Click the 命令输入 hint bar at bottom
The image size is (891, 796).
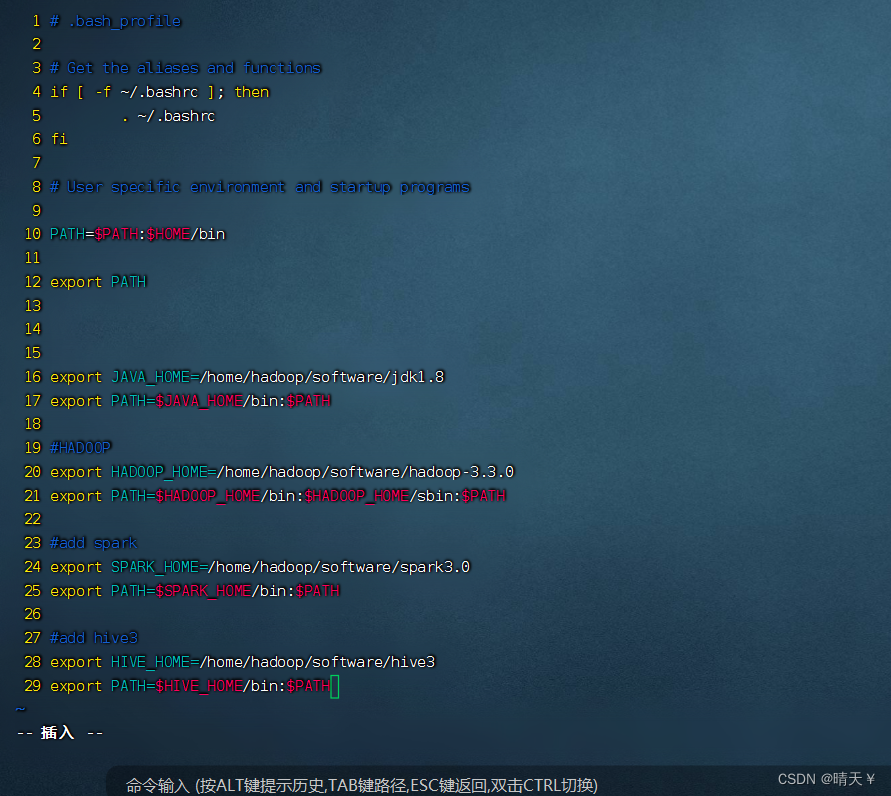[x=360, y=785]
